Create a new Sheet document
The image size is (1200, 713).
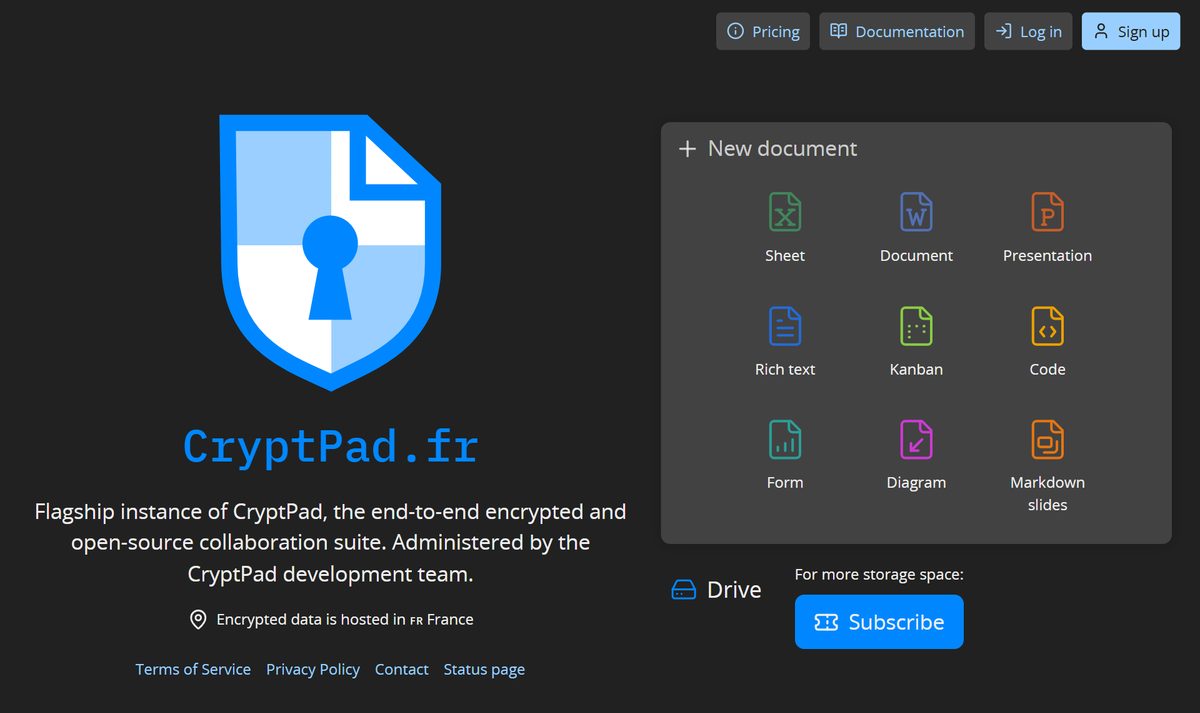point(785,228)
